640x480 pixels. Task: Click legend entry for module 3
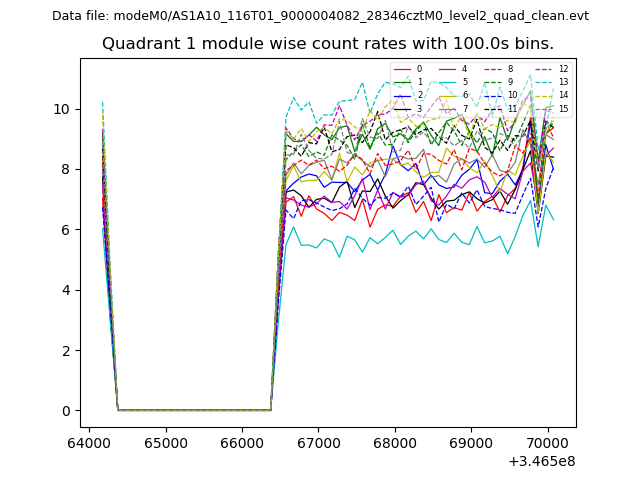click(x=406, y=109)
